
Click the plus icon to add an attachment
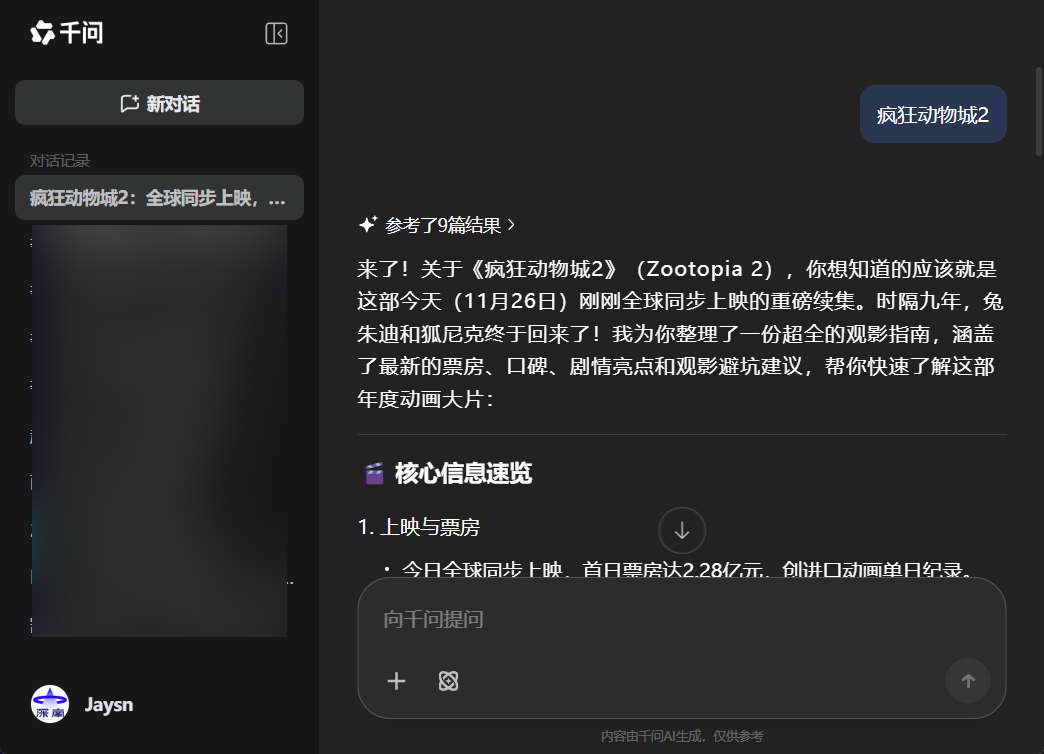tap(396, 681)
